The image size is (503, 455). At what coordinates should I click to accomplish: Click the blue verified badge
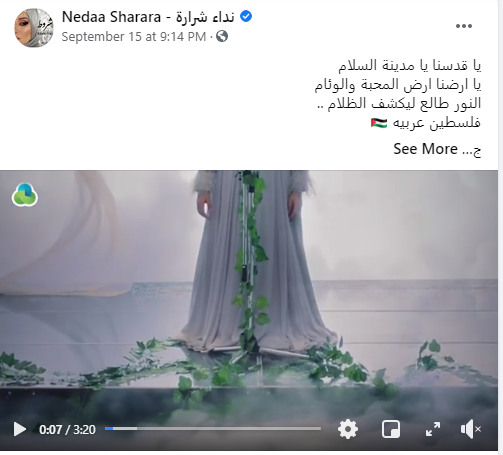246,16
